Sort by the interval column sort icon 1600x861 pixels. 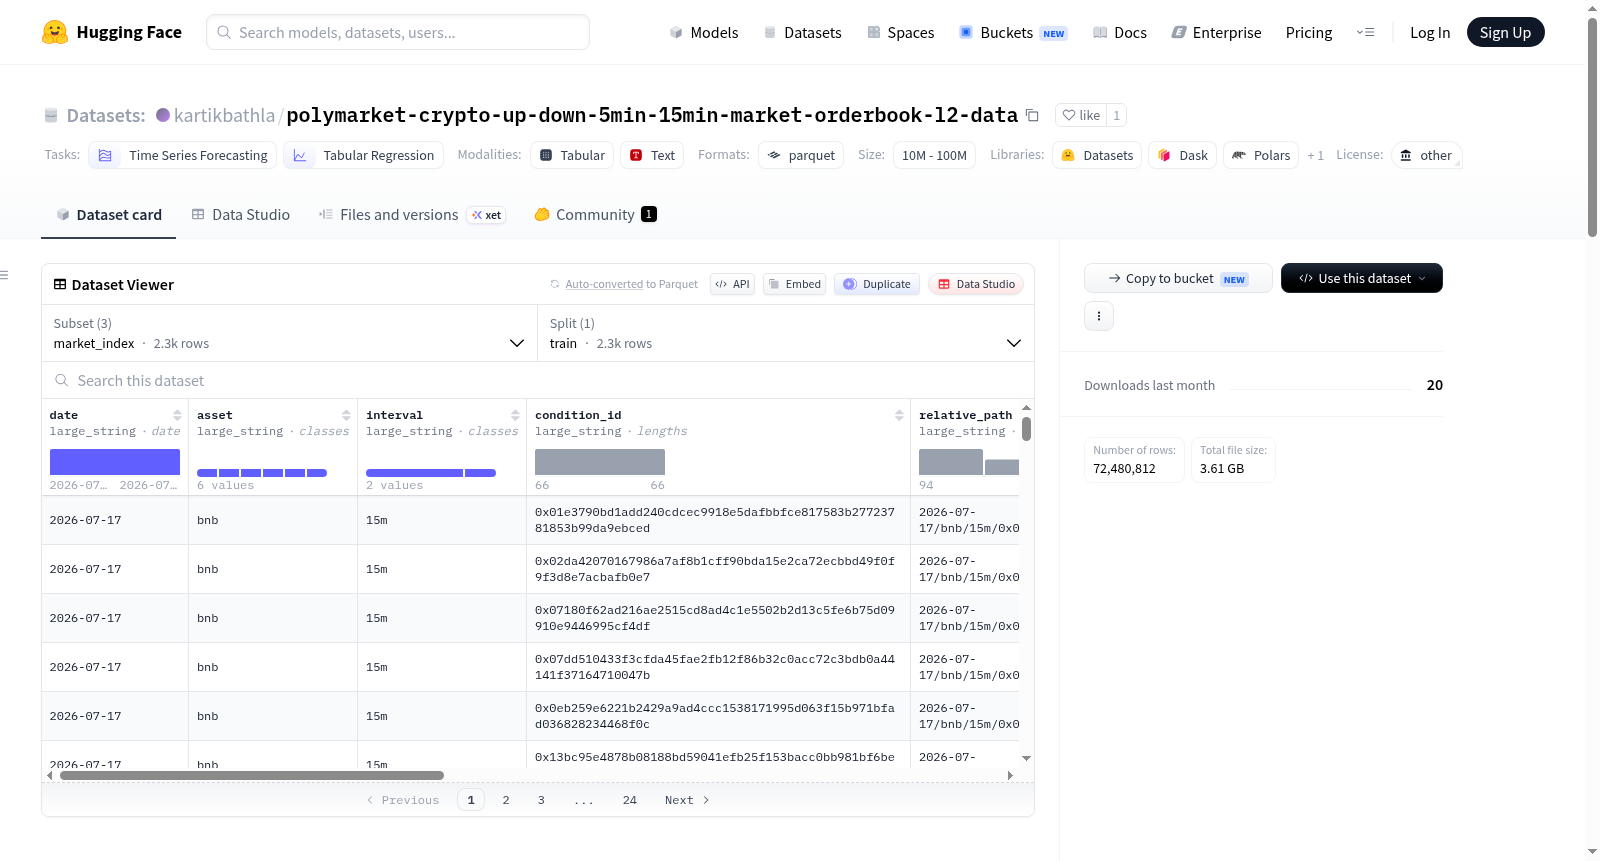coord(515,415)
